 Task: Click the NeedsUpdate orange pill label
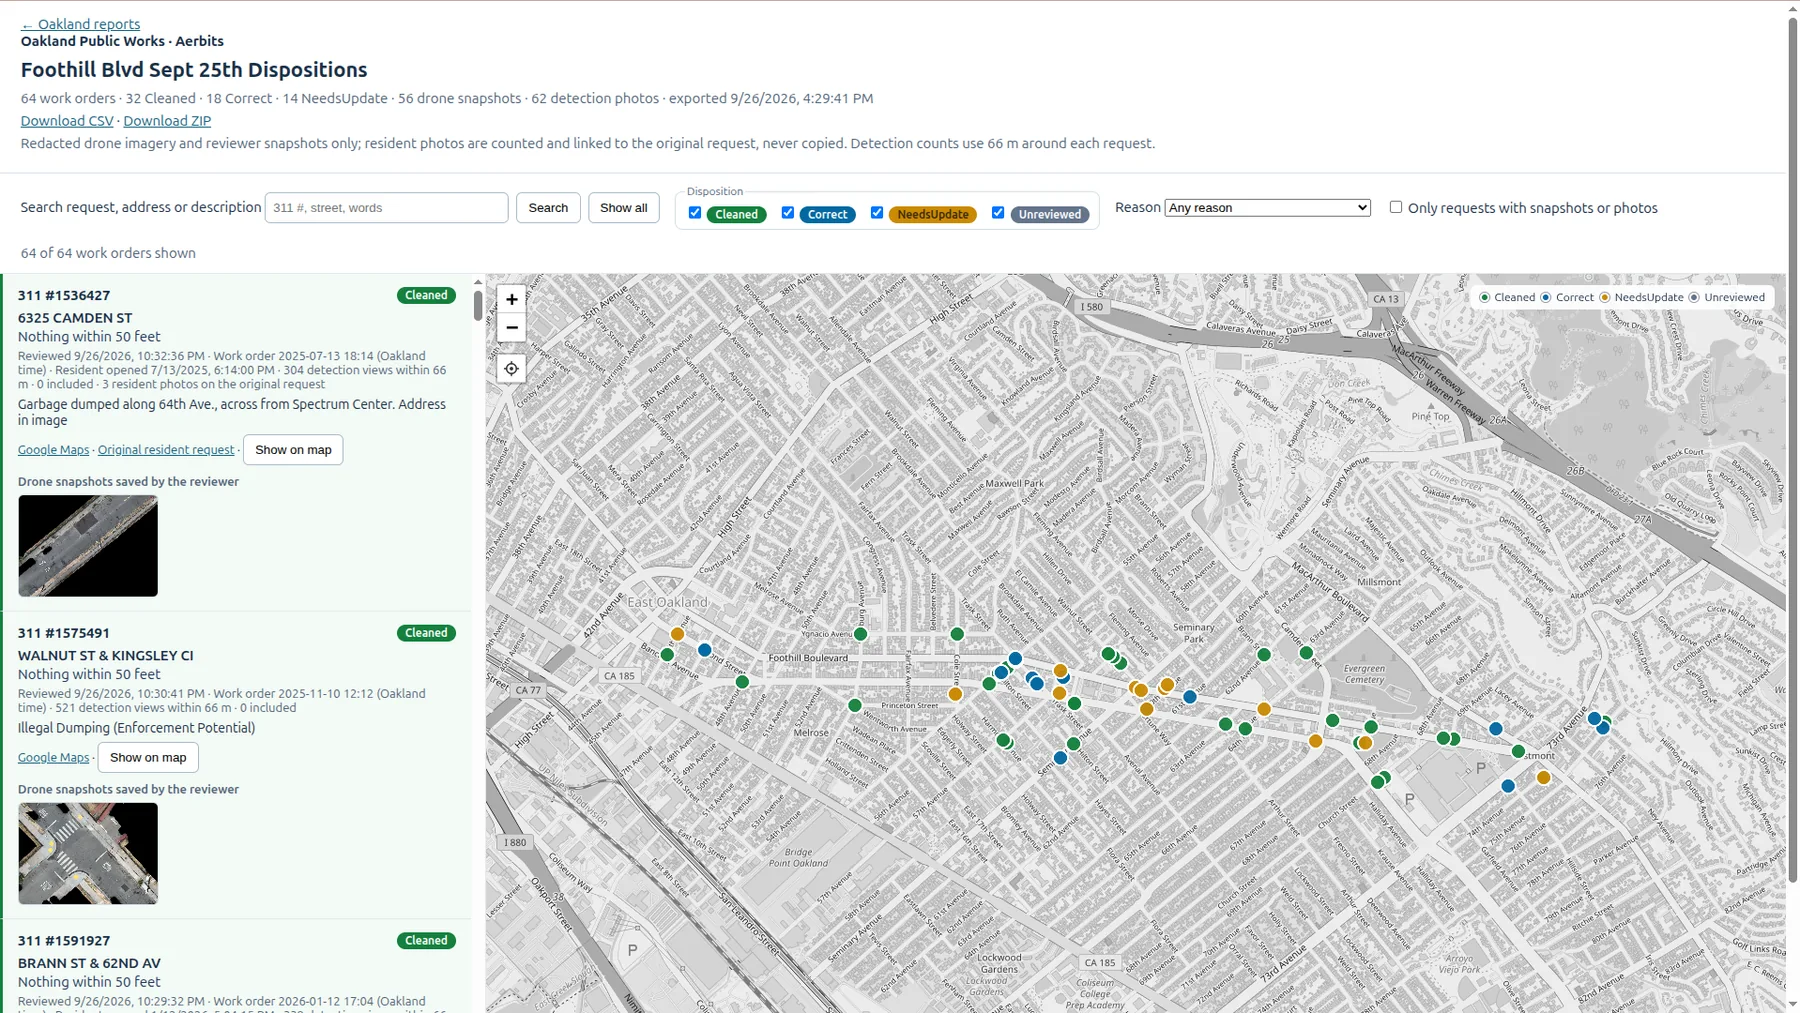[x=932, y=214]
